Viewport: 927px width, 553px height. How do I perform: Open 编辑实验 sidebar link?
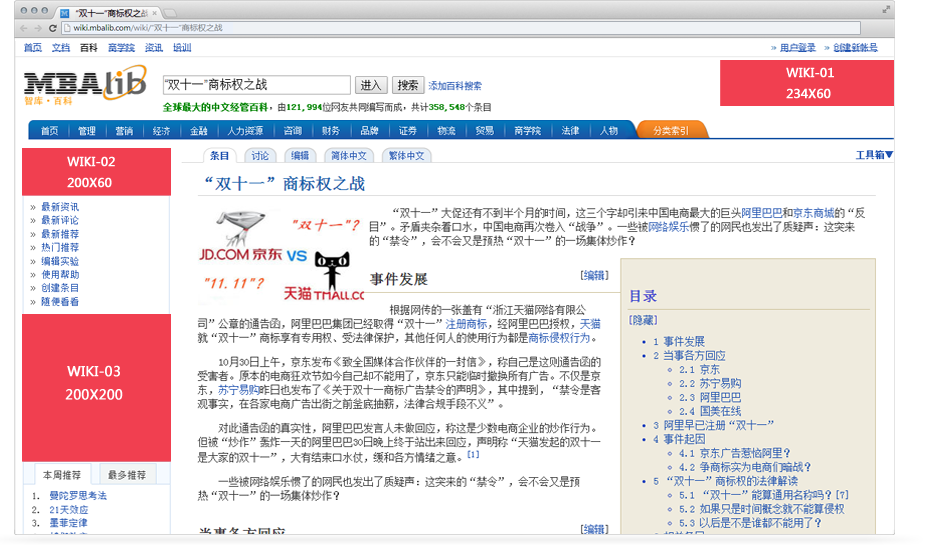tap(60, 261)
